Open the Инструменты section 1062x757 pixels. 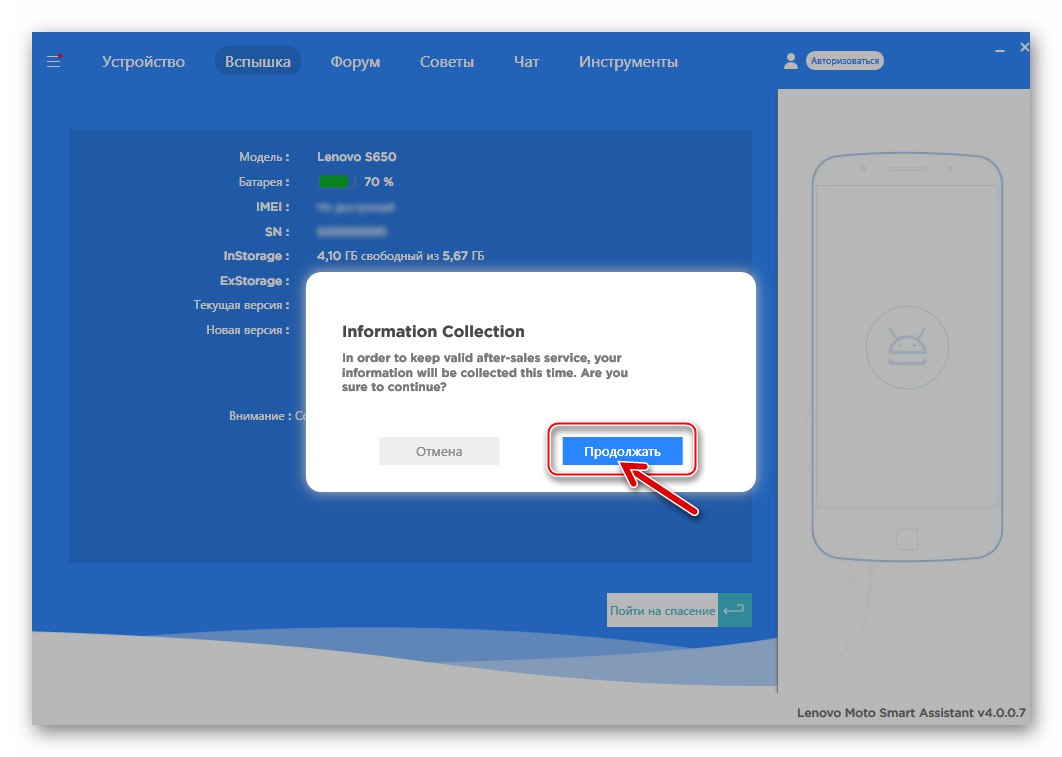[628, 62]
